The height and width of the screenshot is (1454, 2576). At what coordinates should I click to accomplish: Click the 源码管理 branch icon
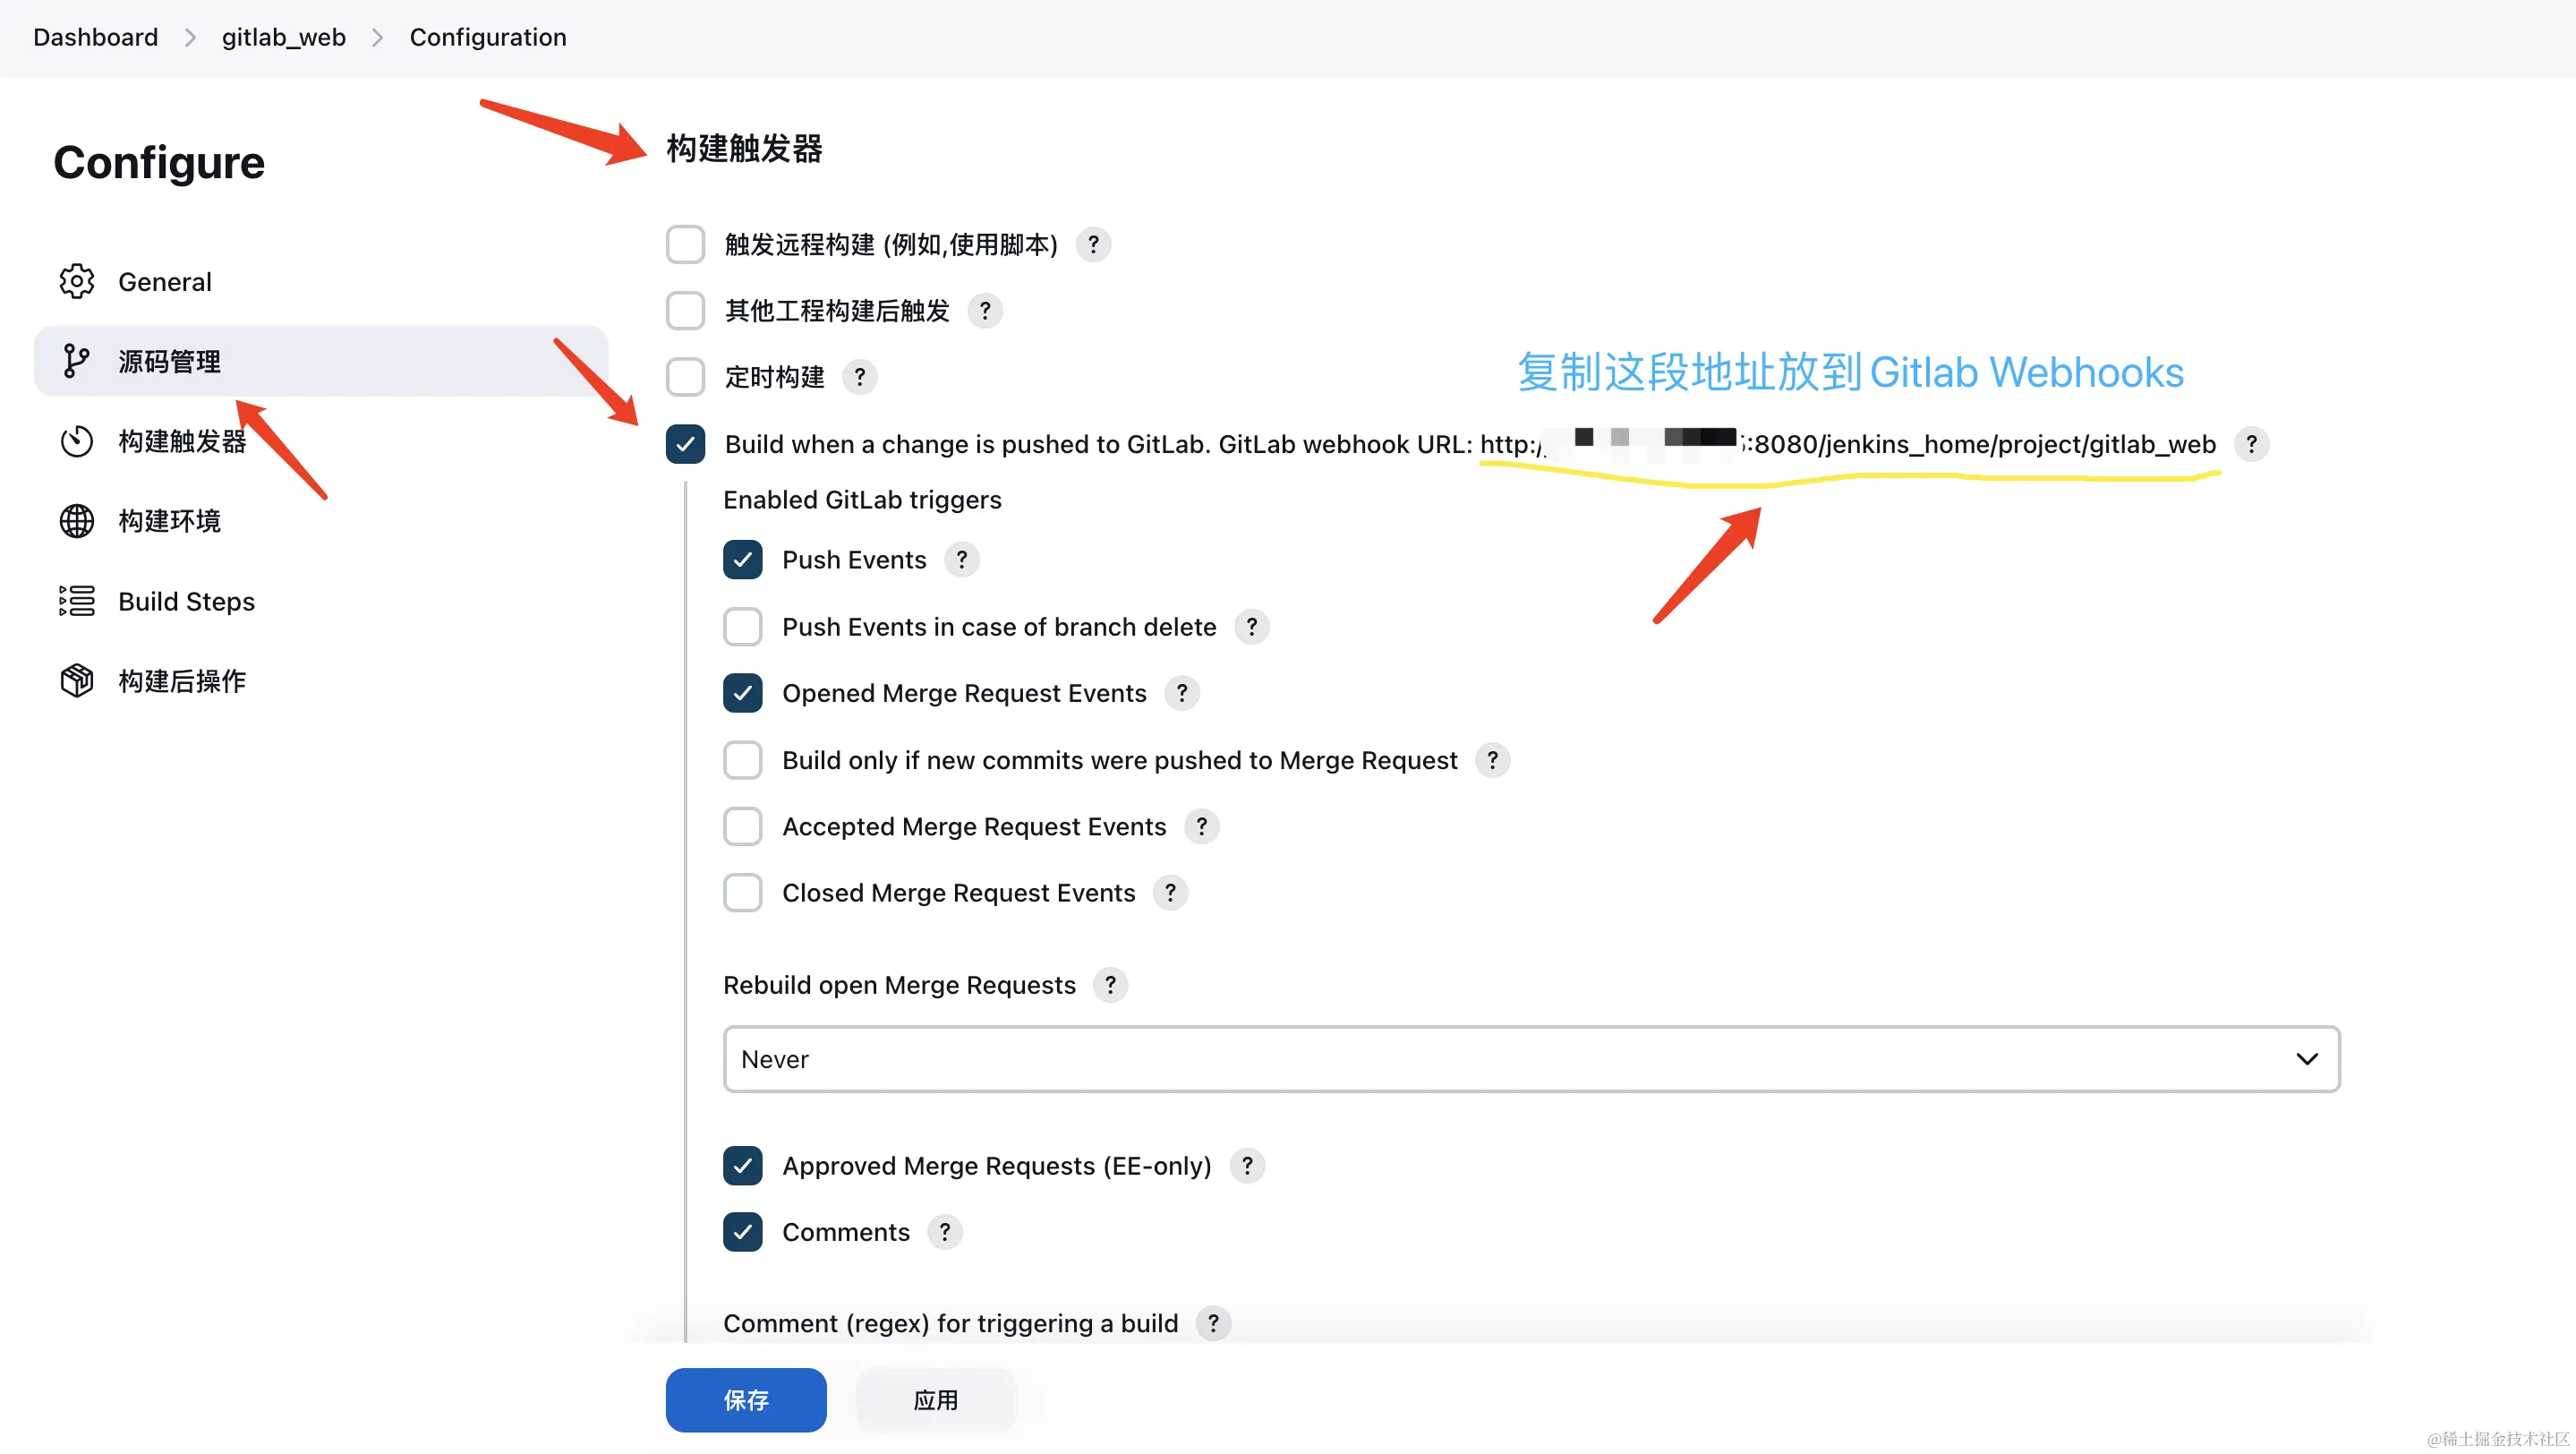[76, 361]
